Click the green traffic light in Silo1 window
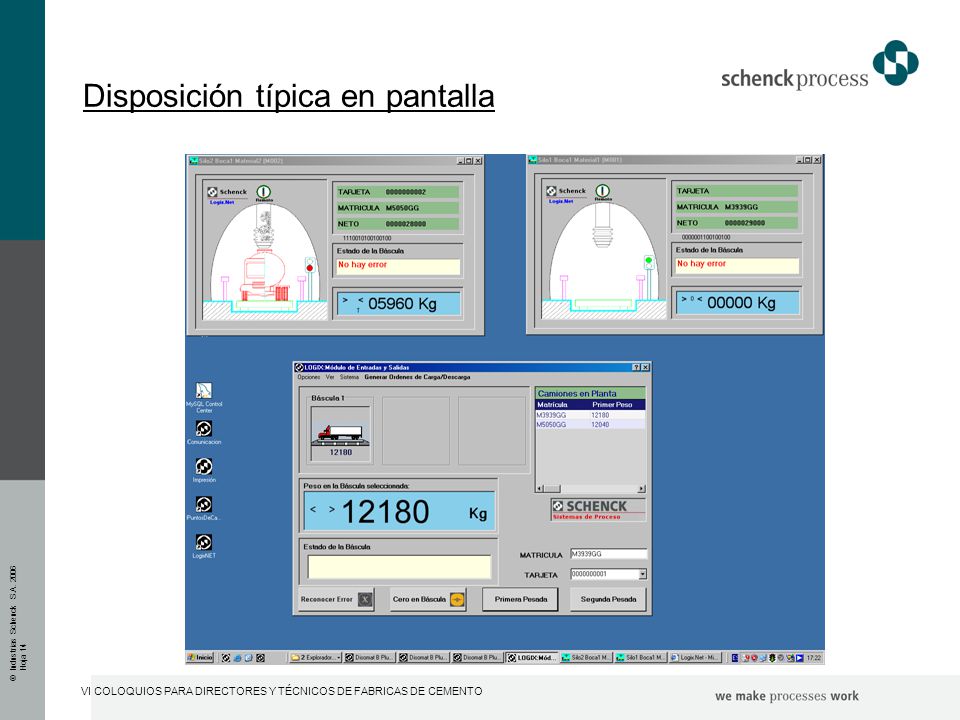The image size is (960, 720). click(649, 263)
